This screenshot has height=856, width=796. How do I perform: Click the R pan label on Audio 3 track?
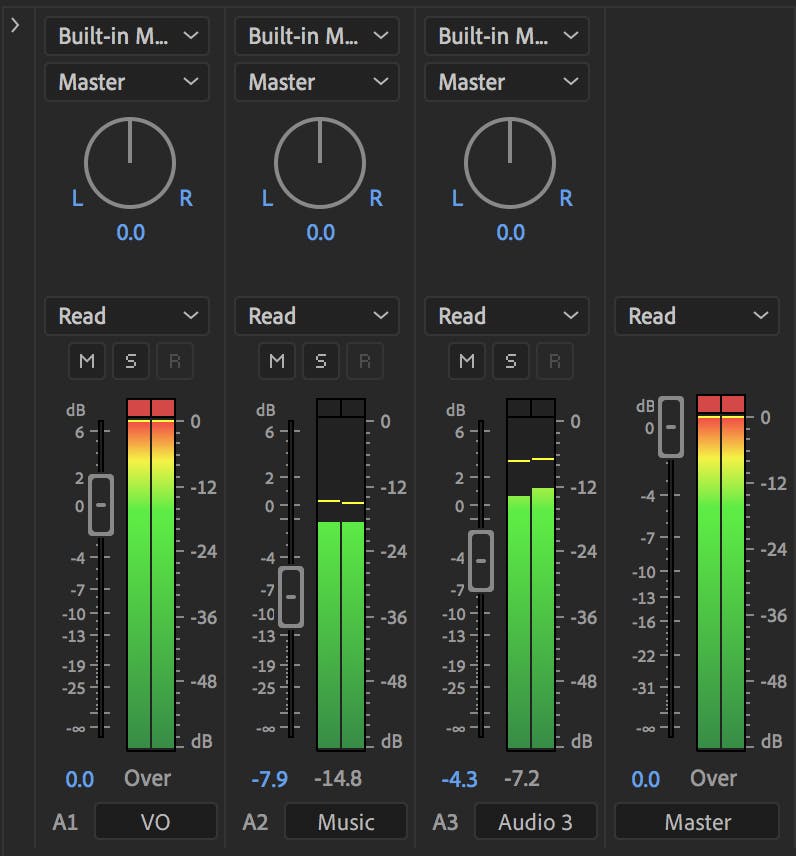[566, 198]
